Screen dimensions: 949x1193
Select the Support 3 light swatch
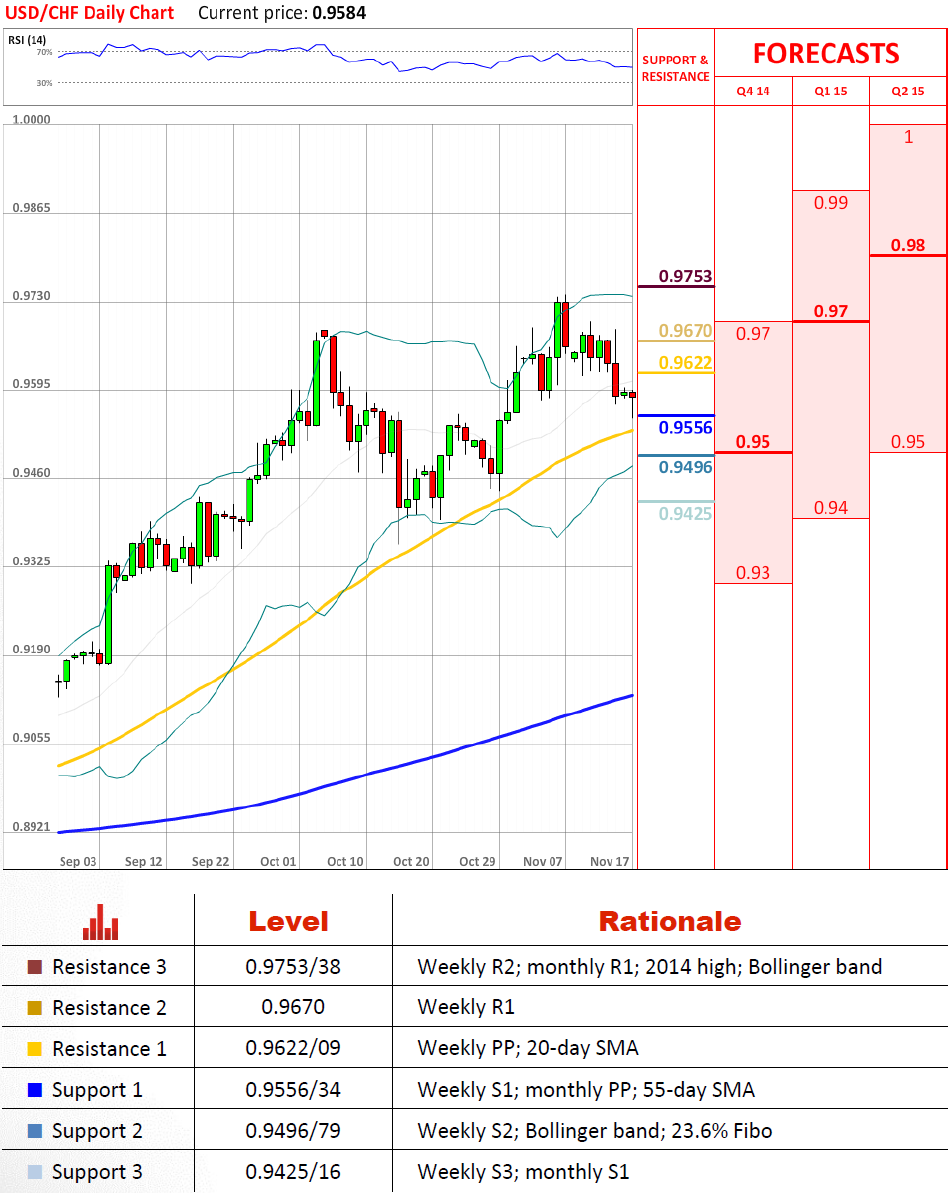(x=34, y=1172)
